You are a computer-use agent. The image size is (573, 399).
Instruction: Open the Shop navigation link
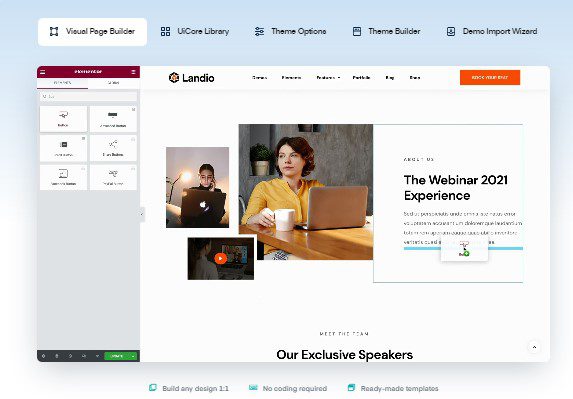click(415, 77)
